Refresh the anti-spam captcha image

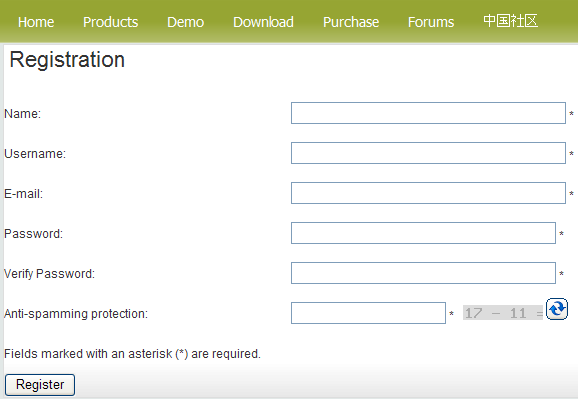point(557,309)
